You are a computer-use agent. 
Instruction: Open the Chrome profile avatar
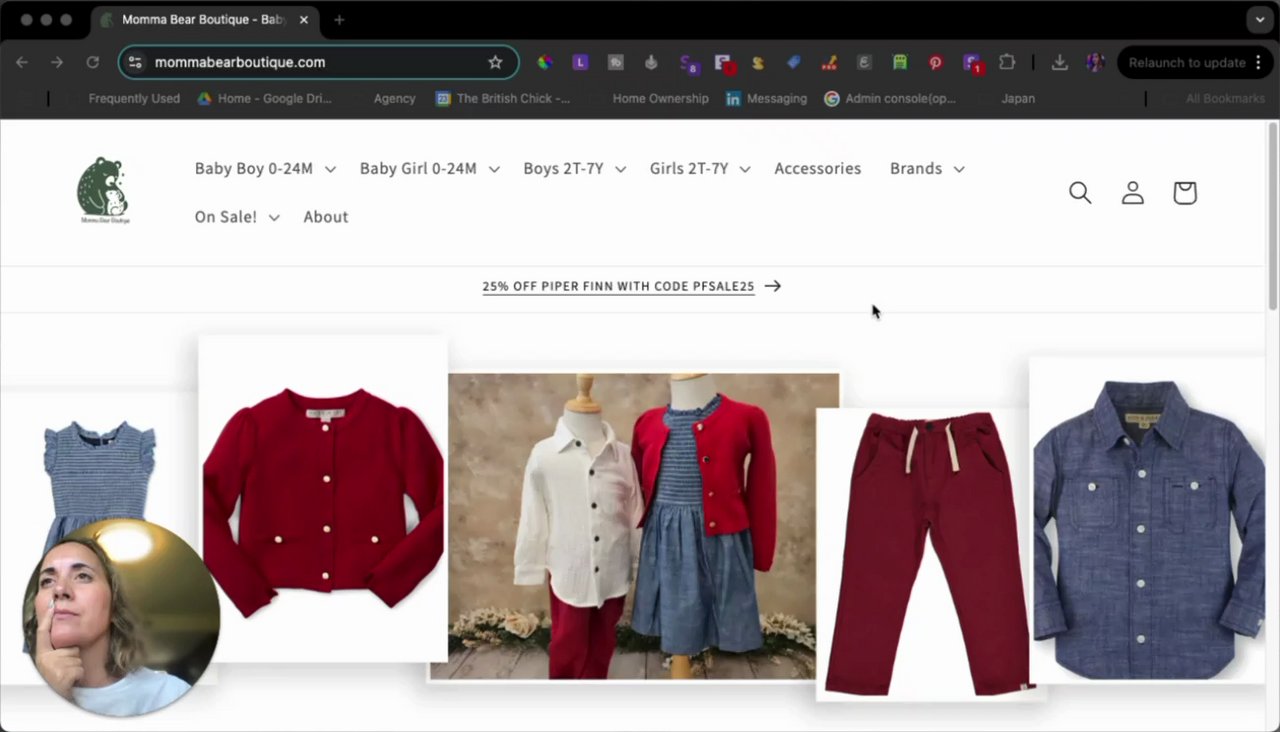1096,62
